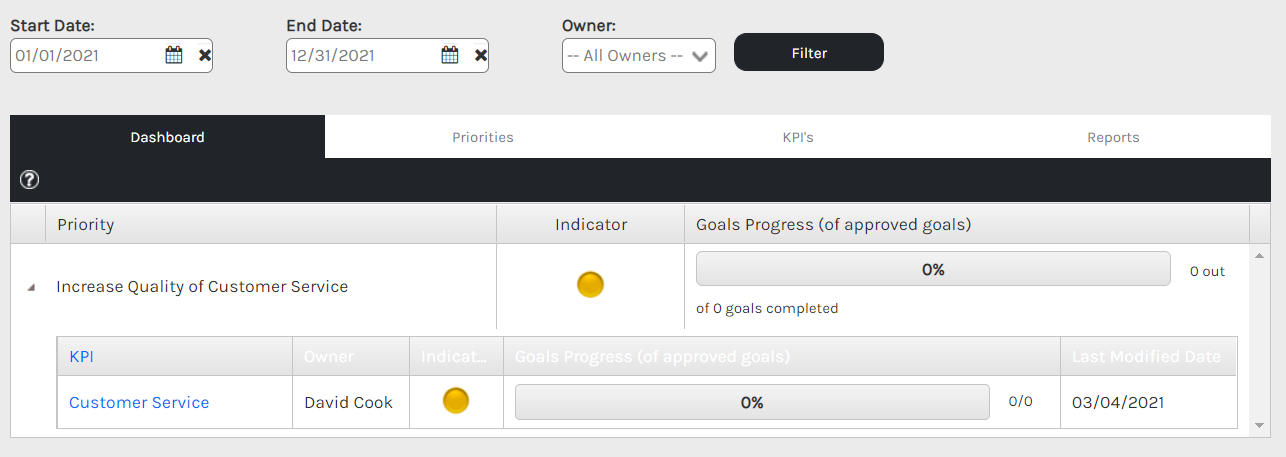
Task: Open the KPI's tab
Action: pos(798,137)
